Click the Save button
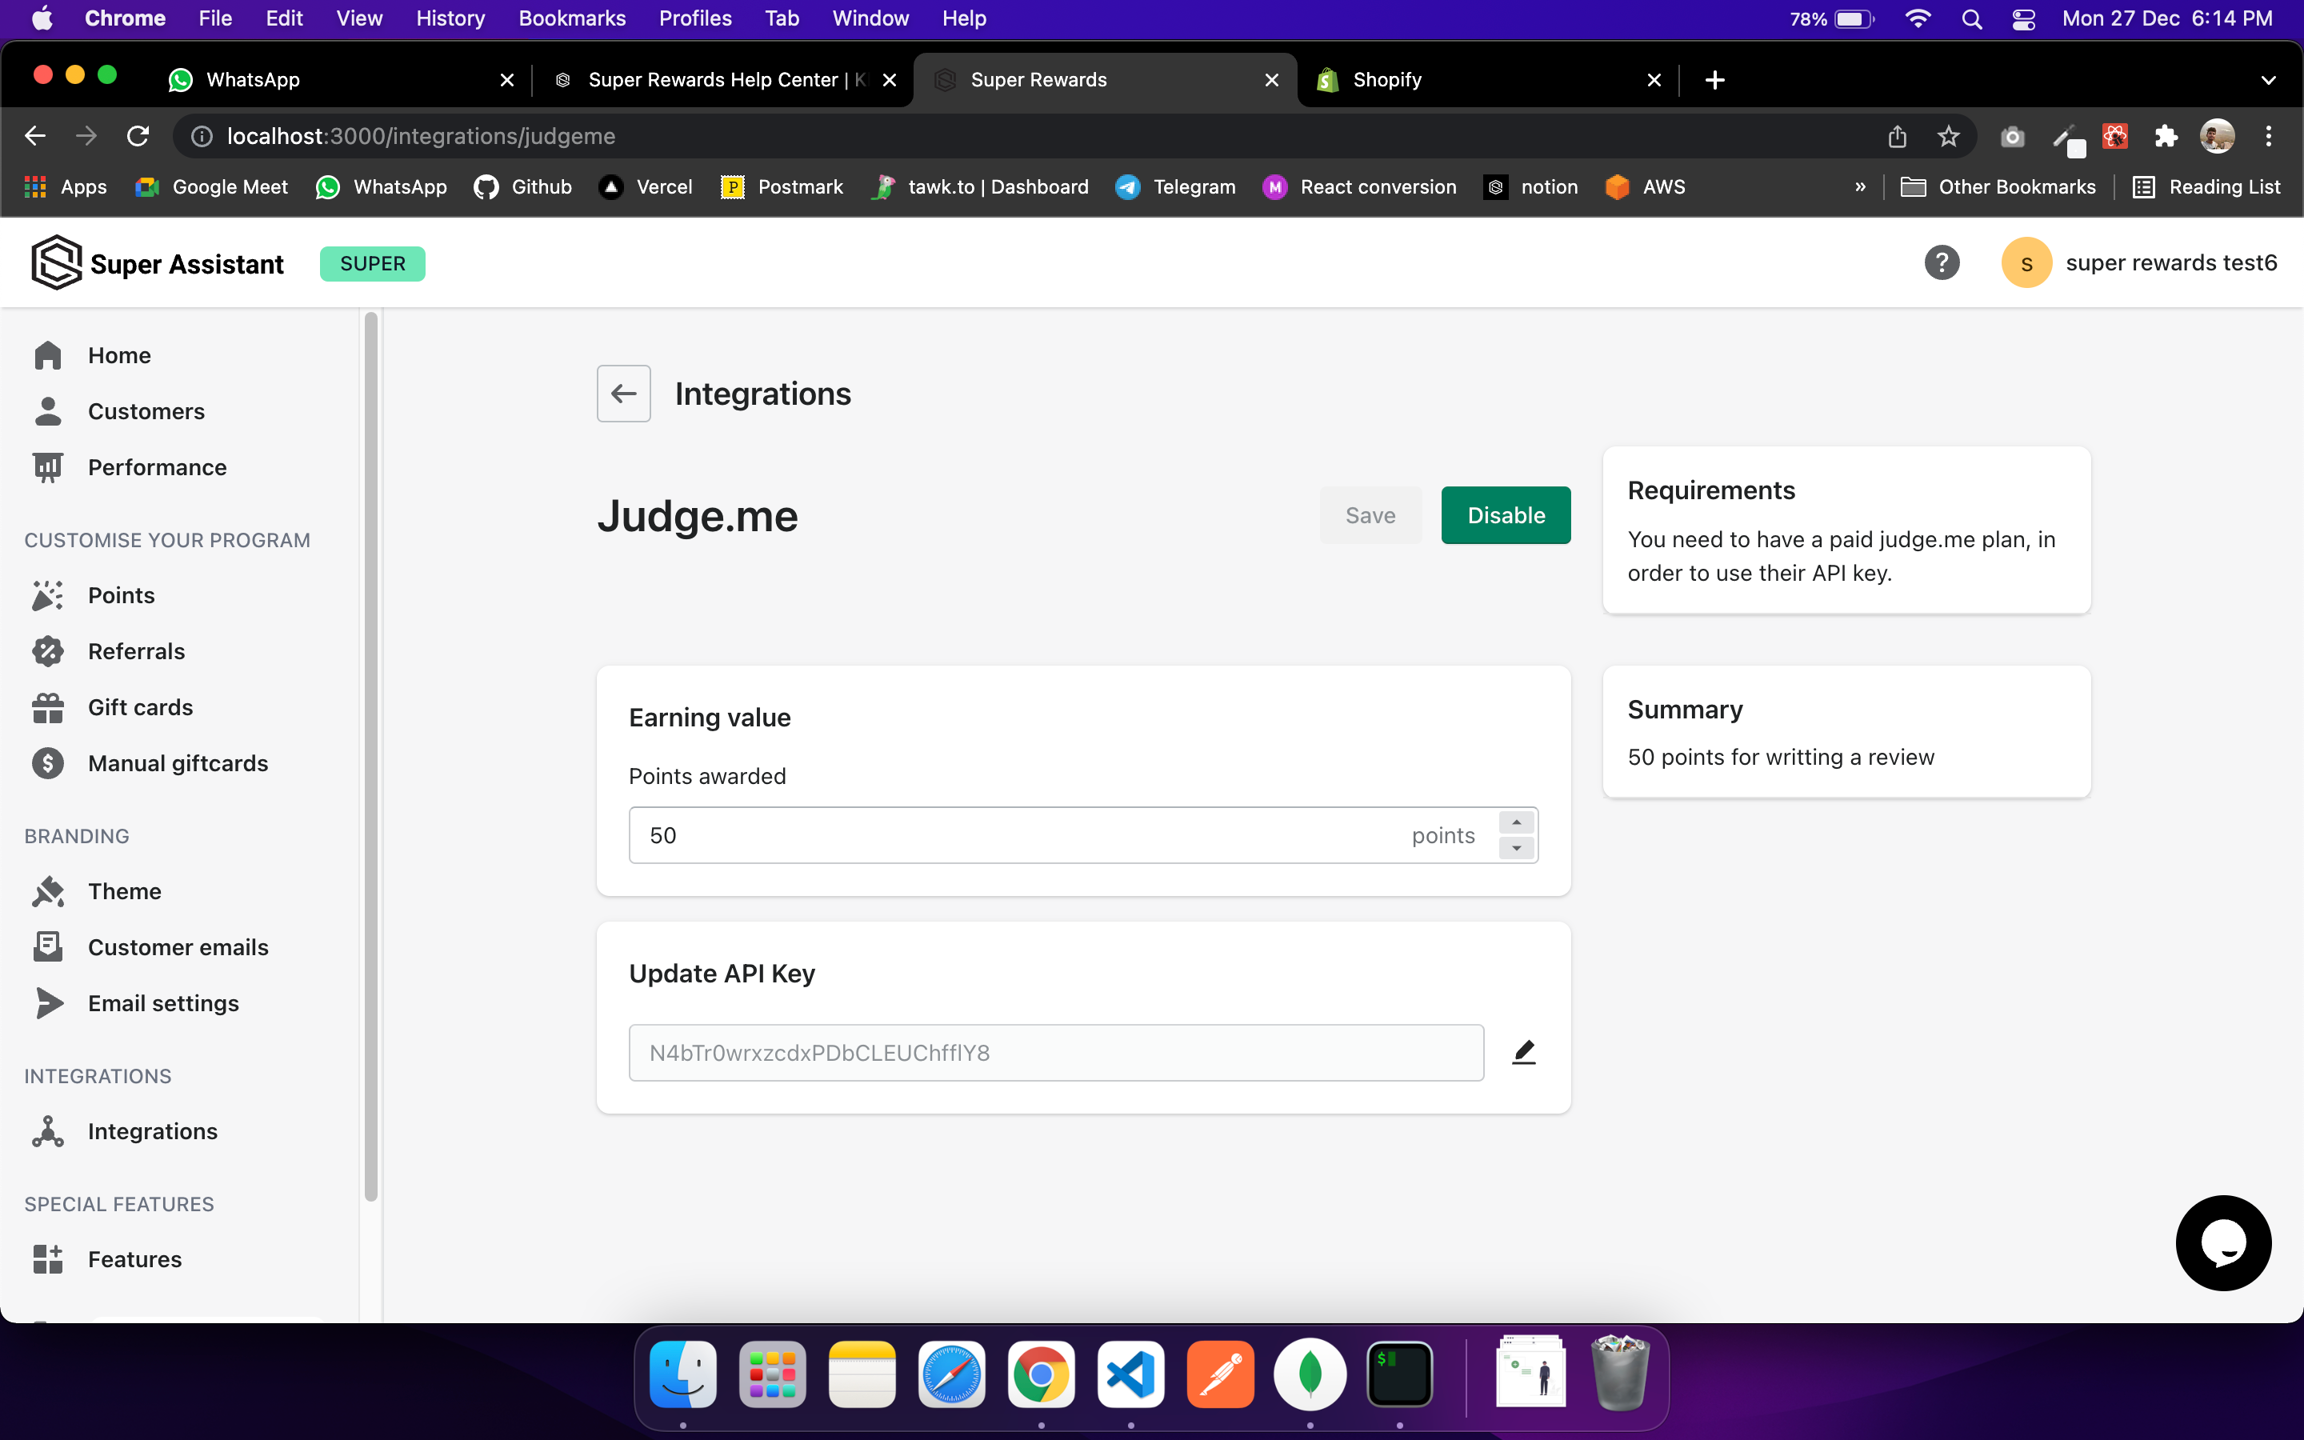The width and height of the screenshot is (2304, 1440). click(x=1369, y=515)
